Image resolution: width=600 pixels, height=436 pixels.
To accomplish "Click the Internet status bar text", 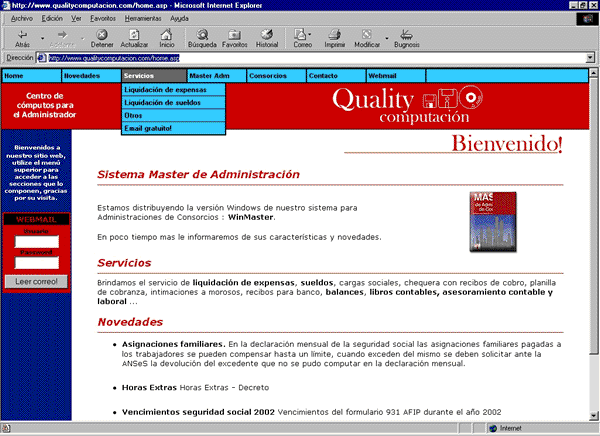I will [510, 428].
